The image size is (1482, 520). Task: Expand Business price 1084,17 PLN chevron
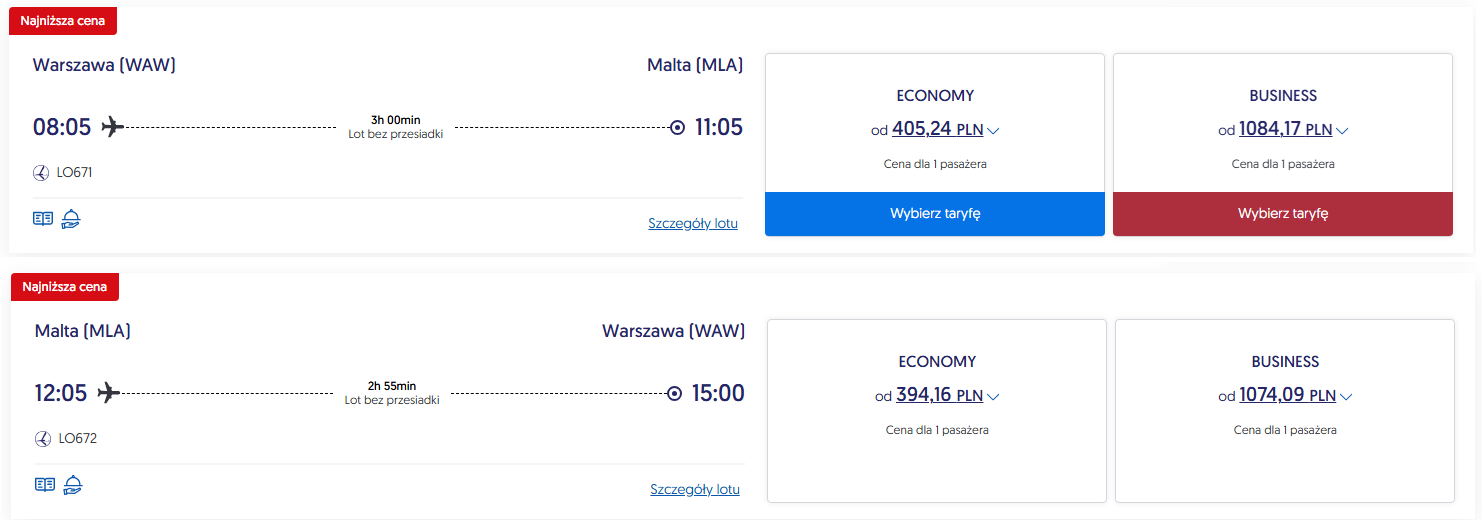tap(1342, 131)
